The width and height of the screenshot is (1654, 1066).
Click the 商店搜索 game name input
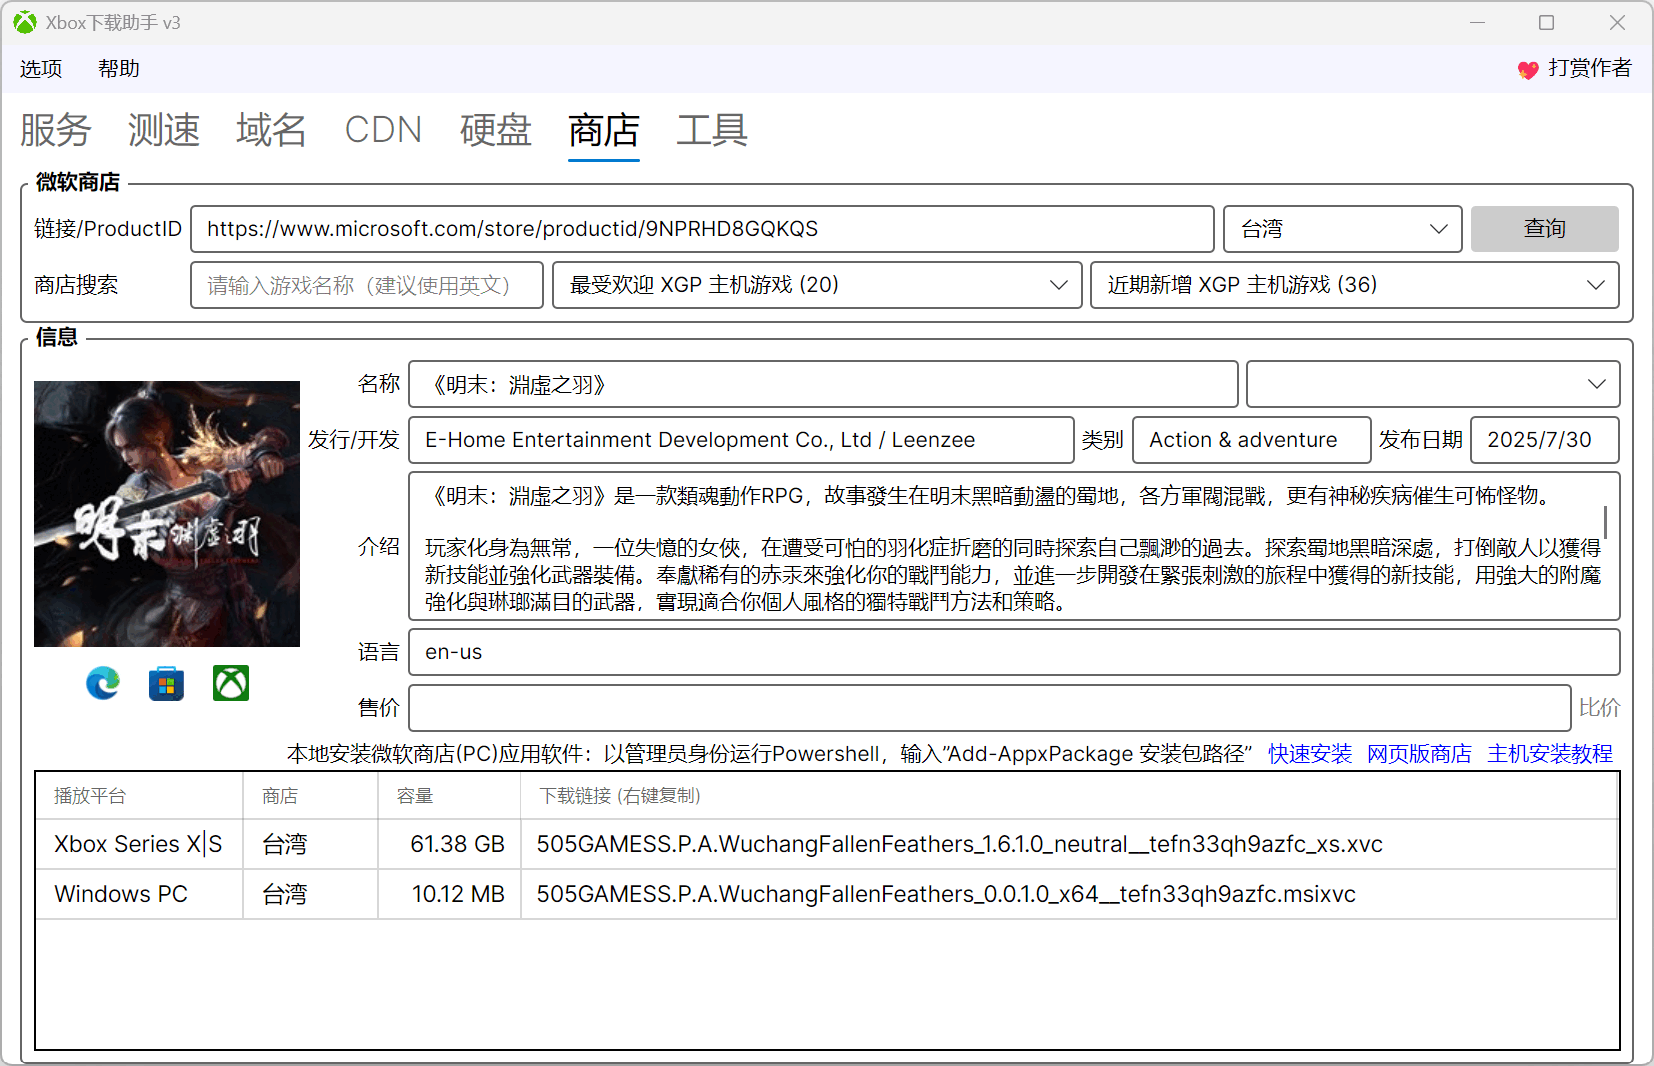point(367,285)
